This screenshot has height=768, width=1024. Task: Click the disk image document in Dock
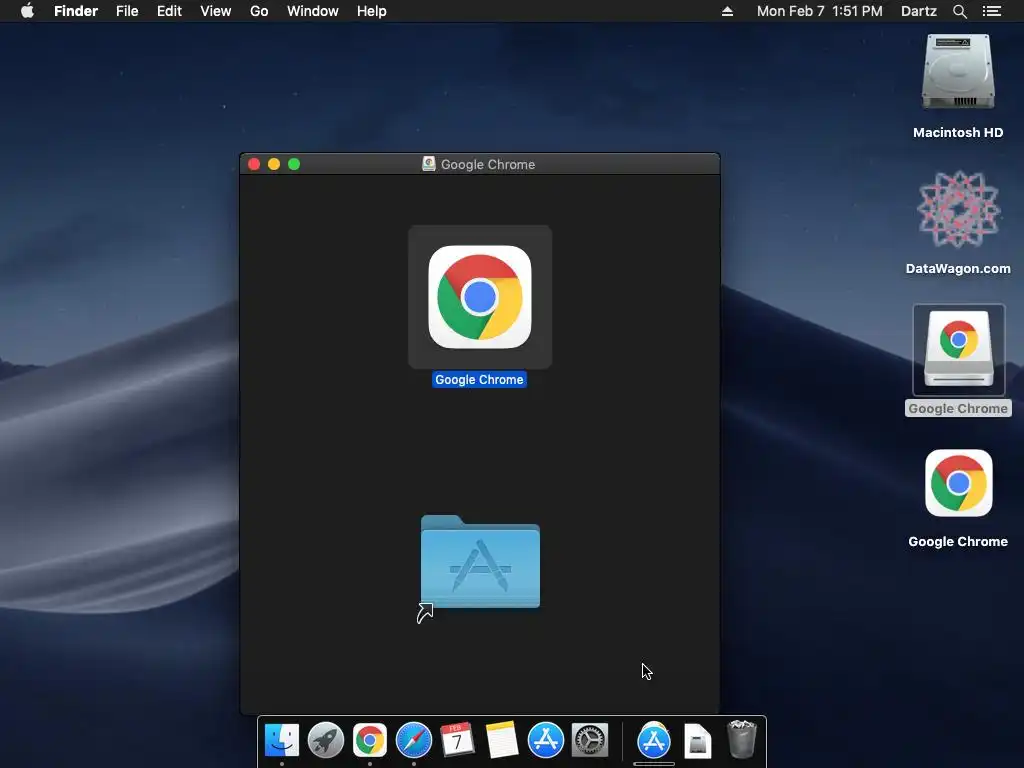(x=697, y=741)
